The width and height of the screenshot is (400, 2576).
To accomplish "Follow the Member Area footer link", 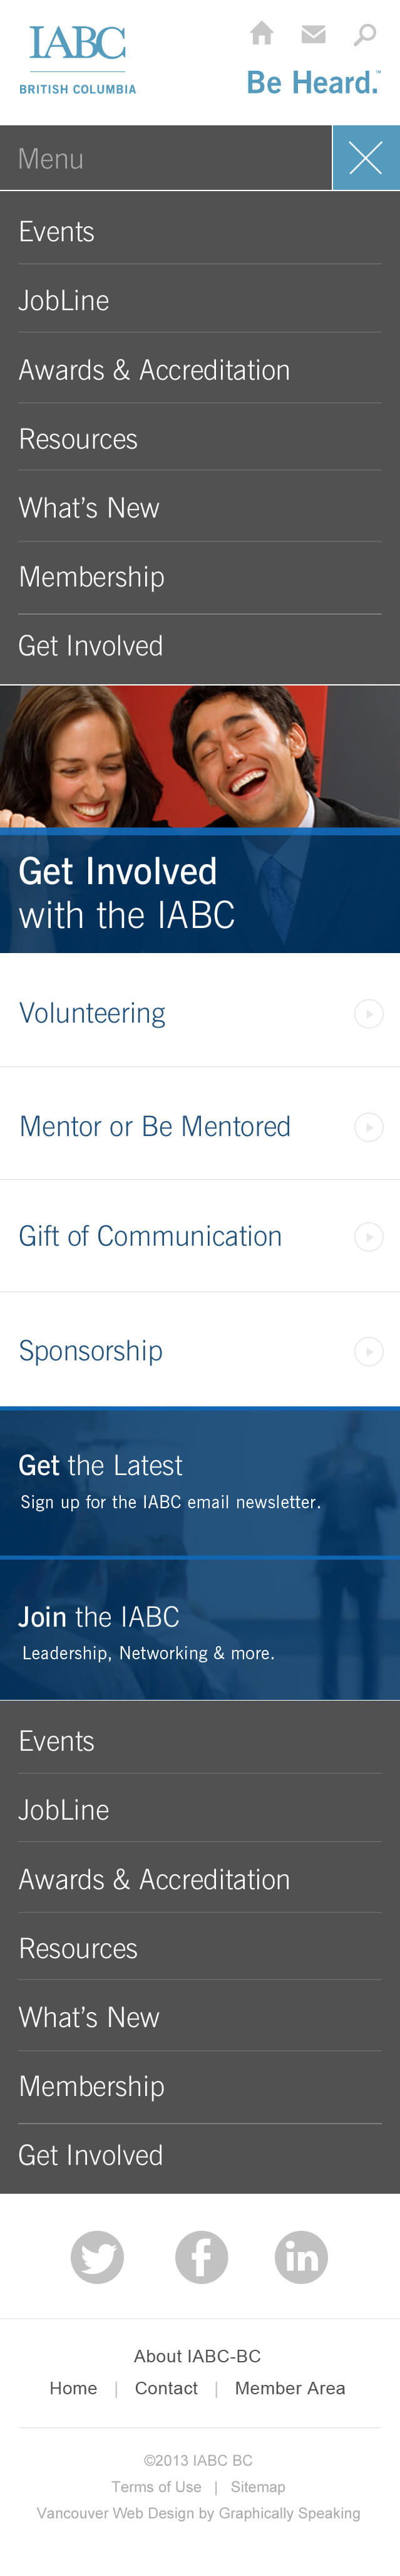I will click(x=290, y=2388).
